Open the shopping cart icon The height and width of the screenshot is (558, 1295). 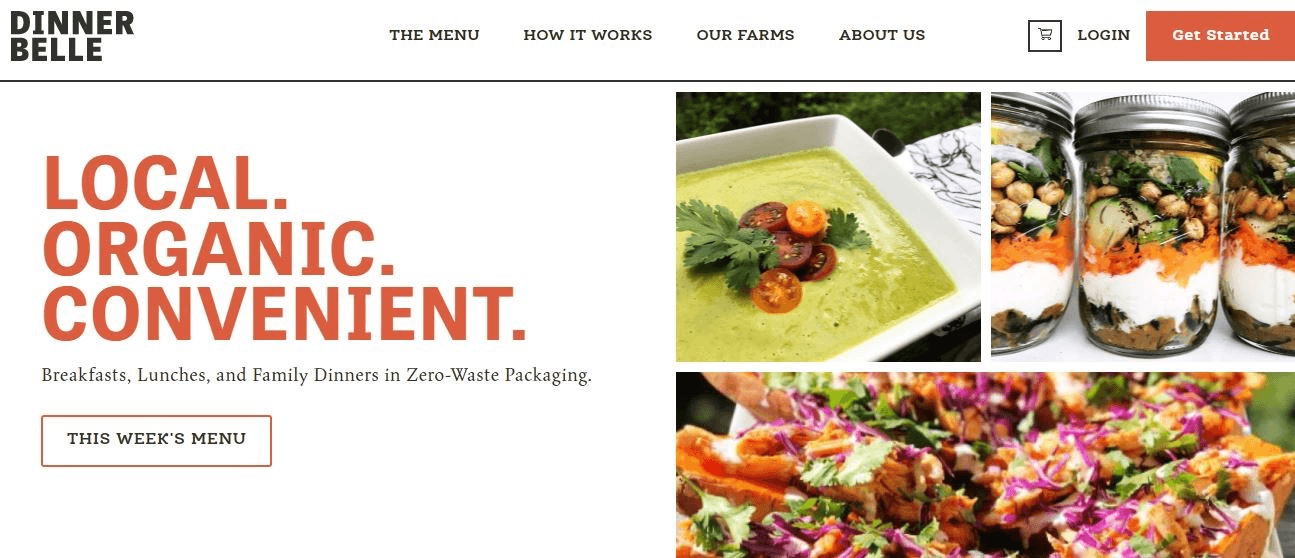(x=1044, y=35)
